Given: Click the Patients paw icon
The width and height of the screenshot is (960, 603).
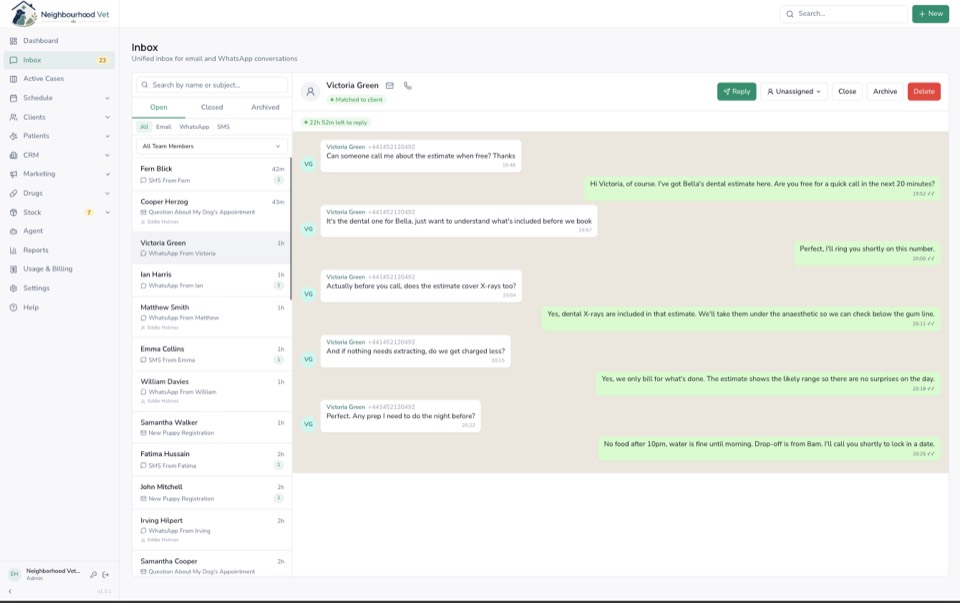Looking at the screenshot, I should 13,136.
